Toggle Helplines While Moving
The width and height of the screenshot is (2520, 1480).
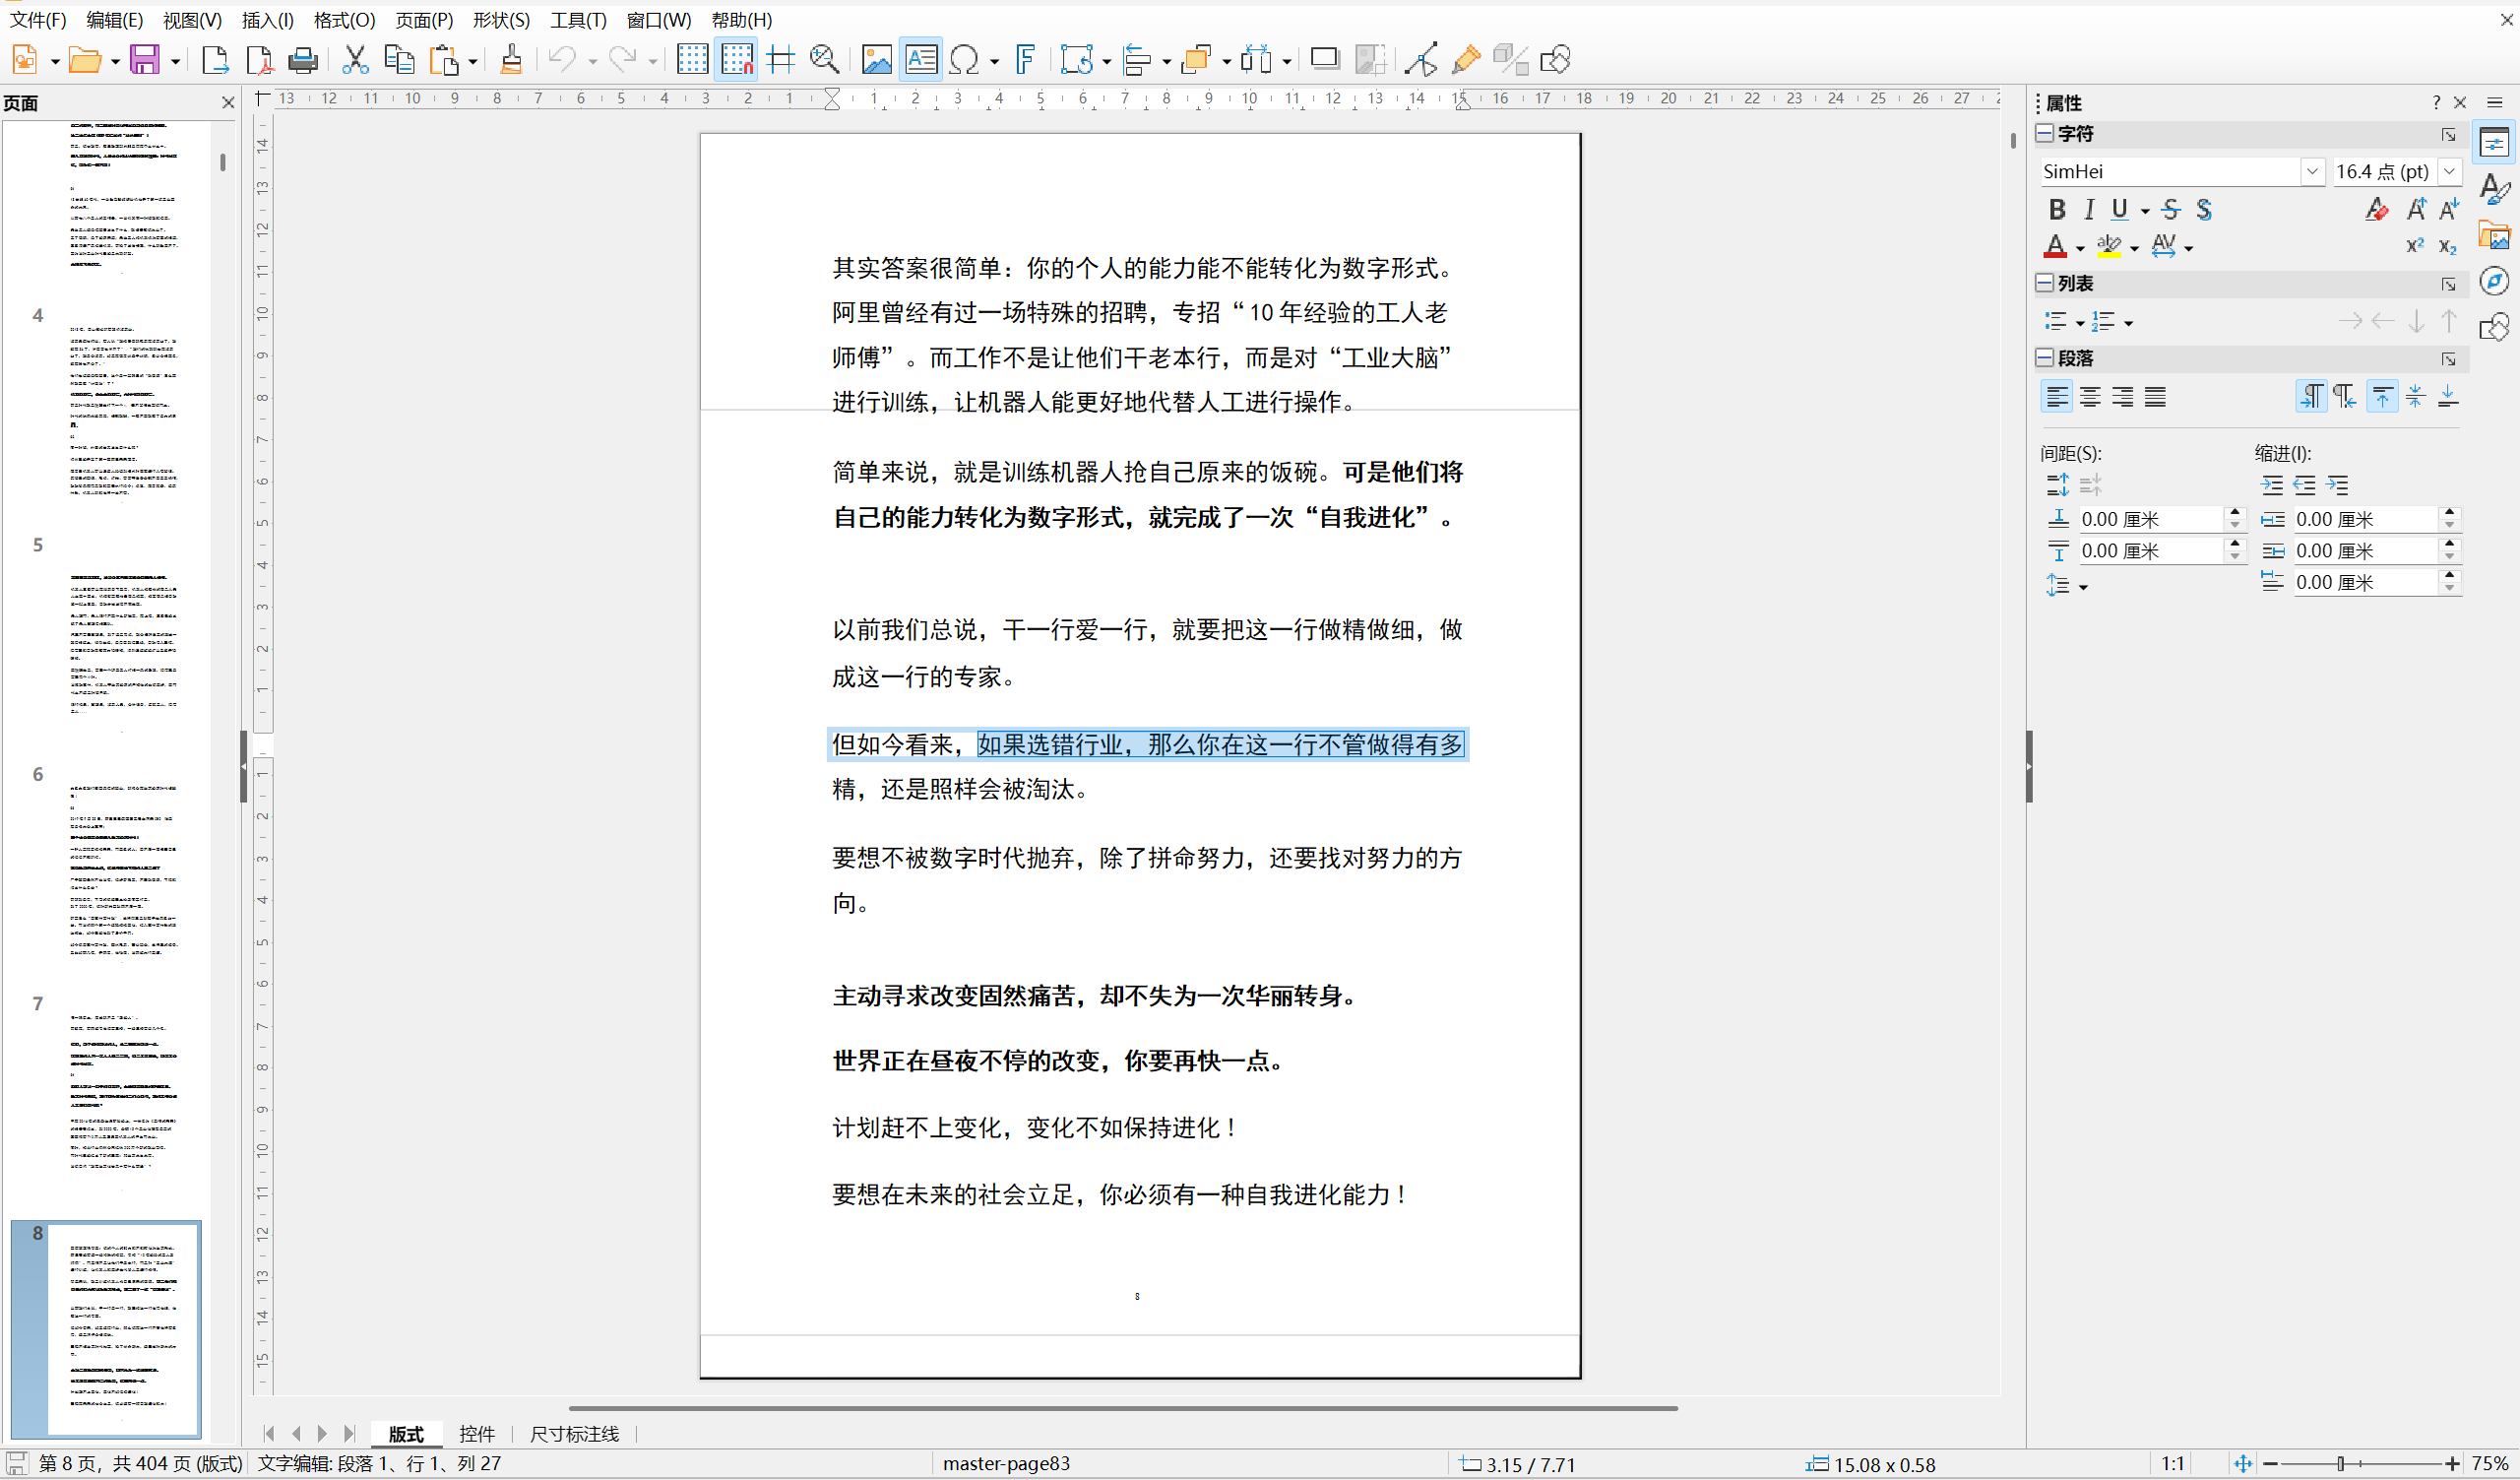[x=781, y=60]
